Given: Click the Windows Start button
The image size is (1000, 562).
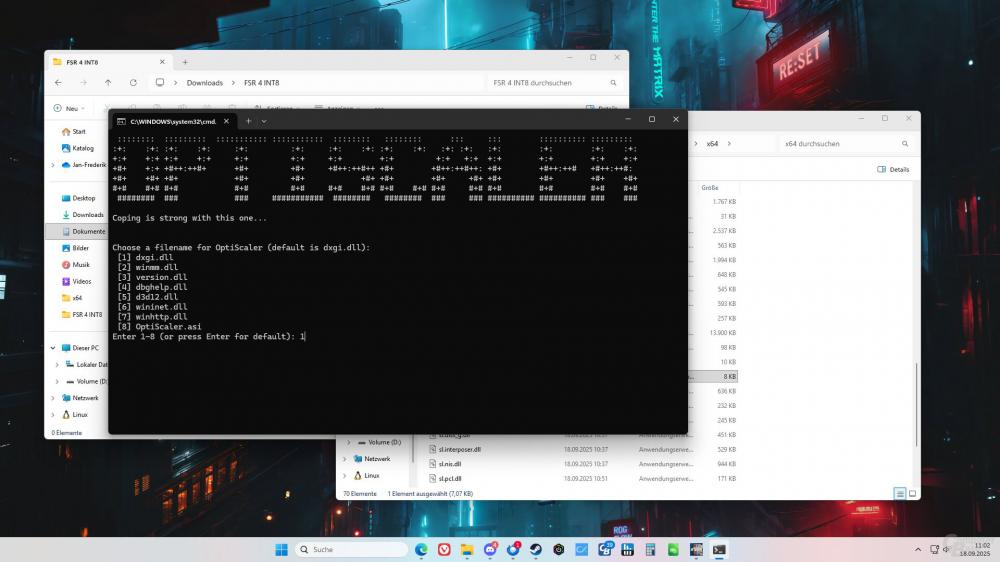Looking at the screenshot, I should pyautogui.click(x=281, y=550).
